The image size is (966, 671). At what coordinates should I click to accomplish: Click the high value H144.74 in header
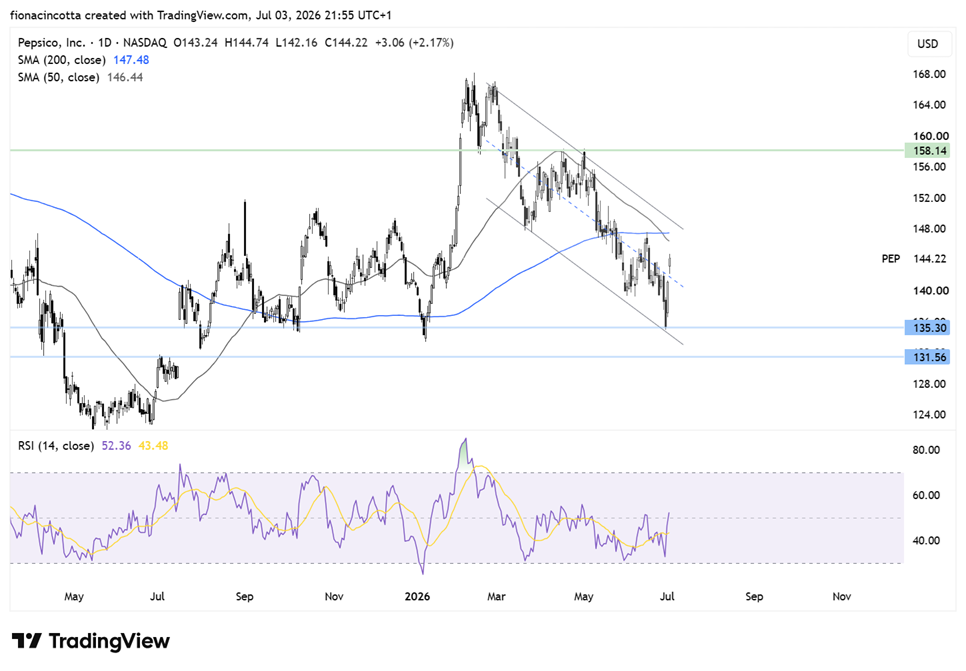point(246,43)
